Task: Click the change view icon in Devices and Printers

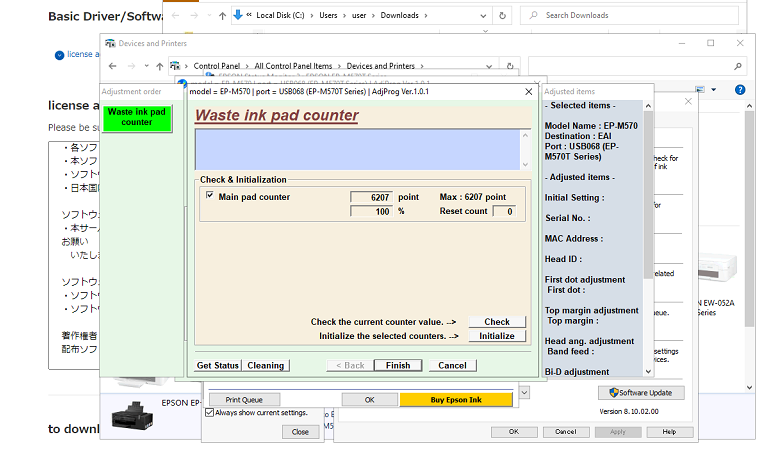Action: (x=700, y=90)
